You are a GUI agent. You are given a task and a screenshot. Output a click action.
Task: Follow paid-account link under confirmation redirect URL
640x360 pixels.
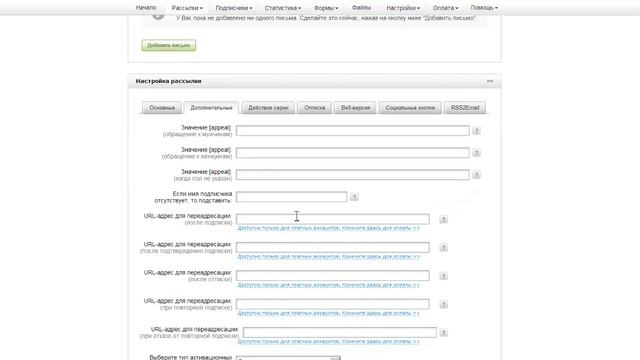329,257
